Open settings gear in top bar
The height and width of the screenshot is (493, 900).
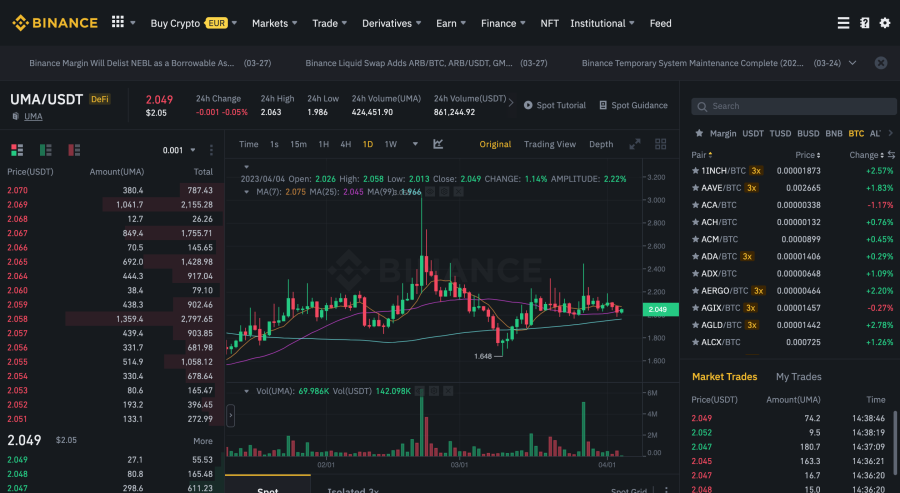[885, 23]
